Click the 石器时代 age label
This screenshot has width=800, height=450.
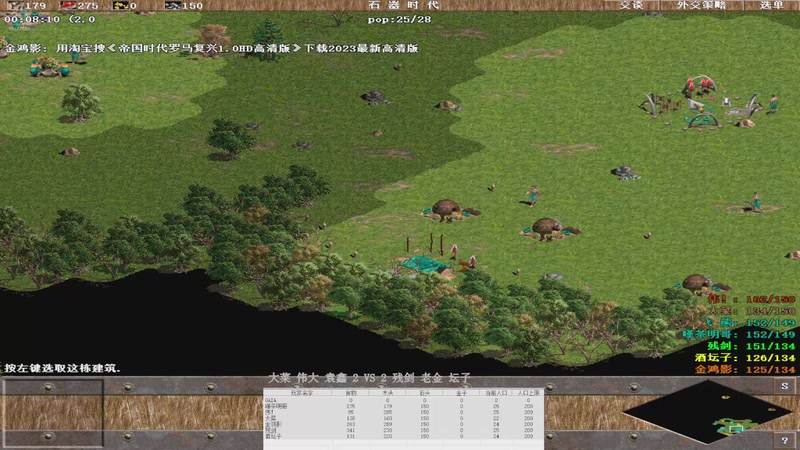pyautogui.click(x=403, y=5)
